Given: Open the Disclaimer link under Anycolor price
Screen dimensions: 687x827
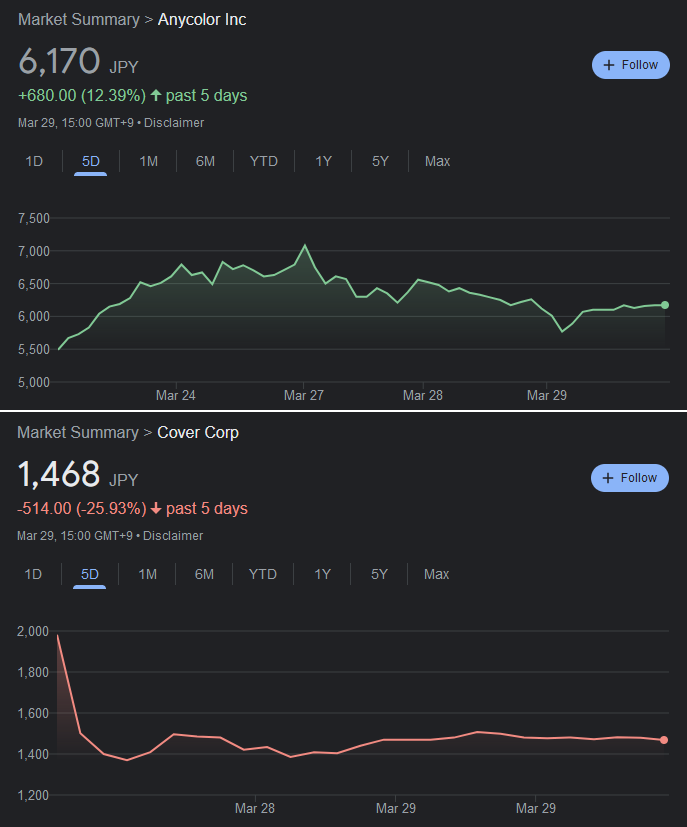Looking at the screenshot, I should pos(174,123).
